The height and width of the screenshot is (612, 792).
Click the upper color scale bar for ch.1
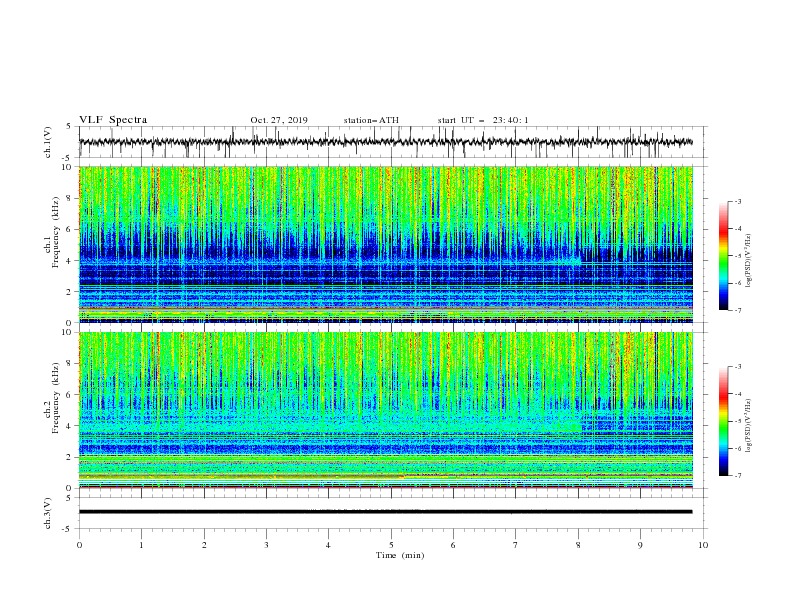[x=723, y=256]
